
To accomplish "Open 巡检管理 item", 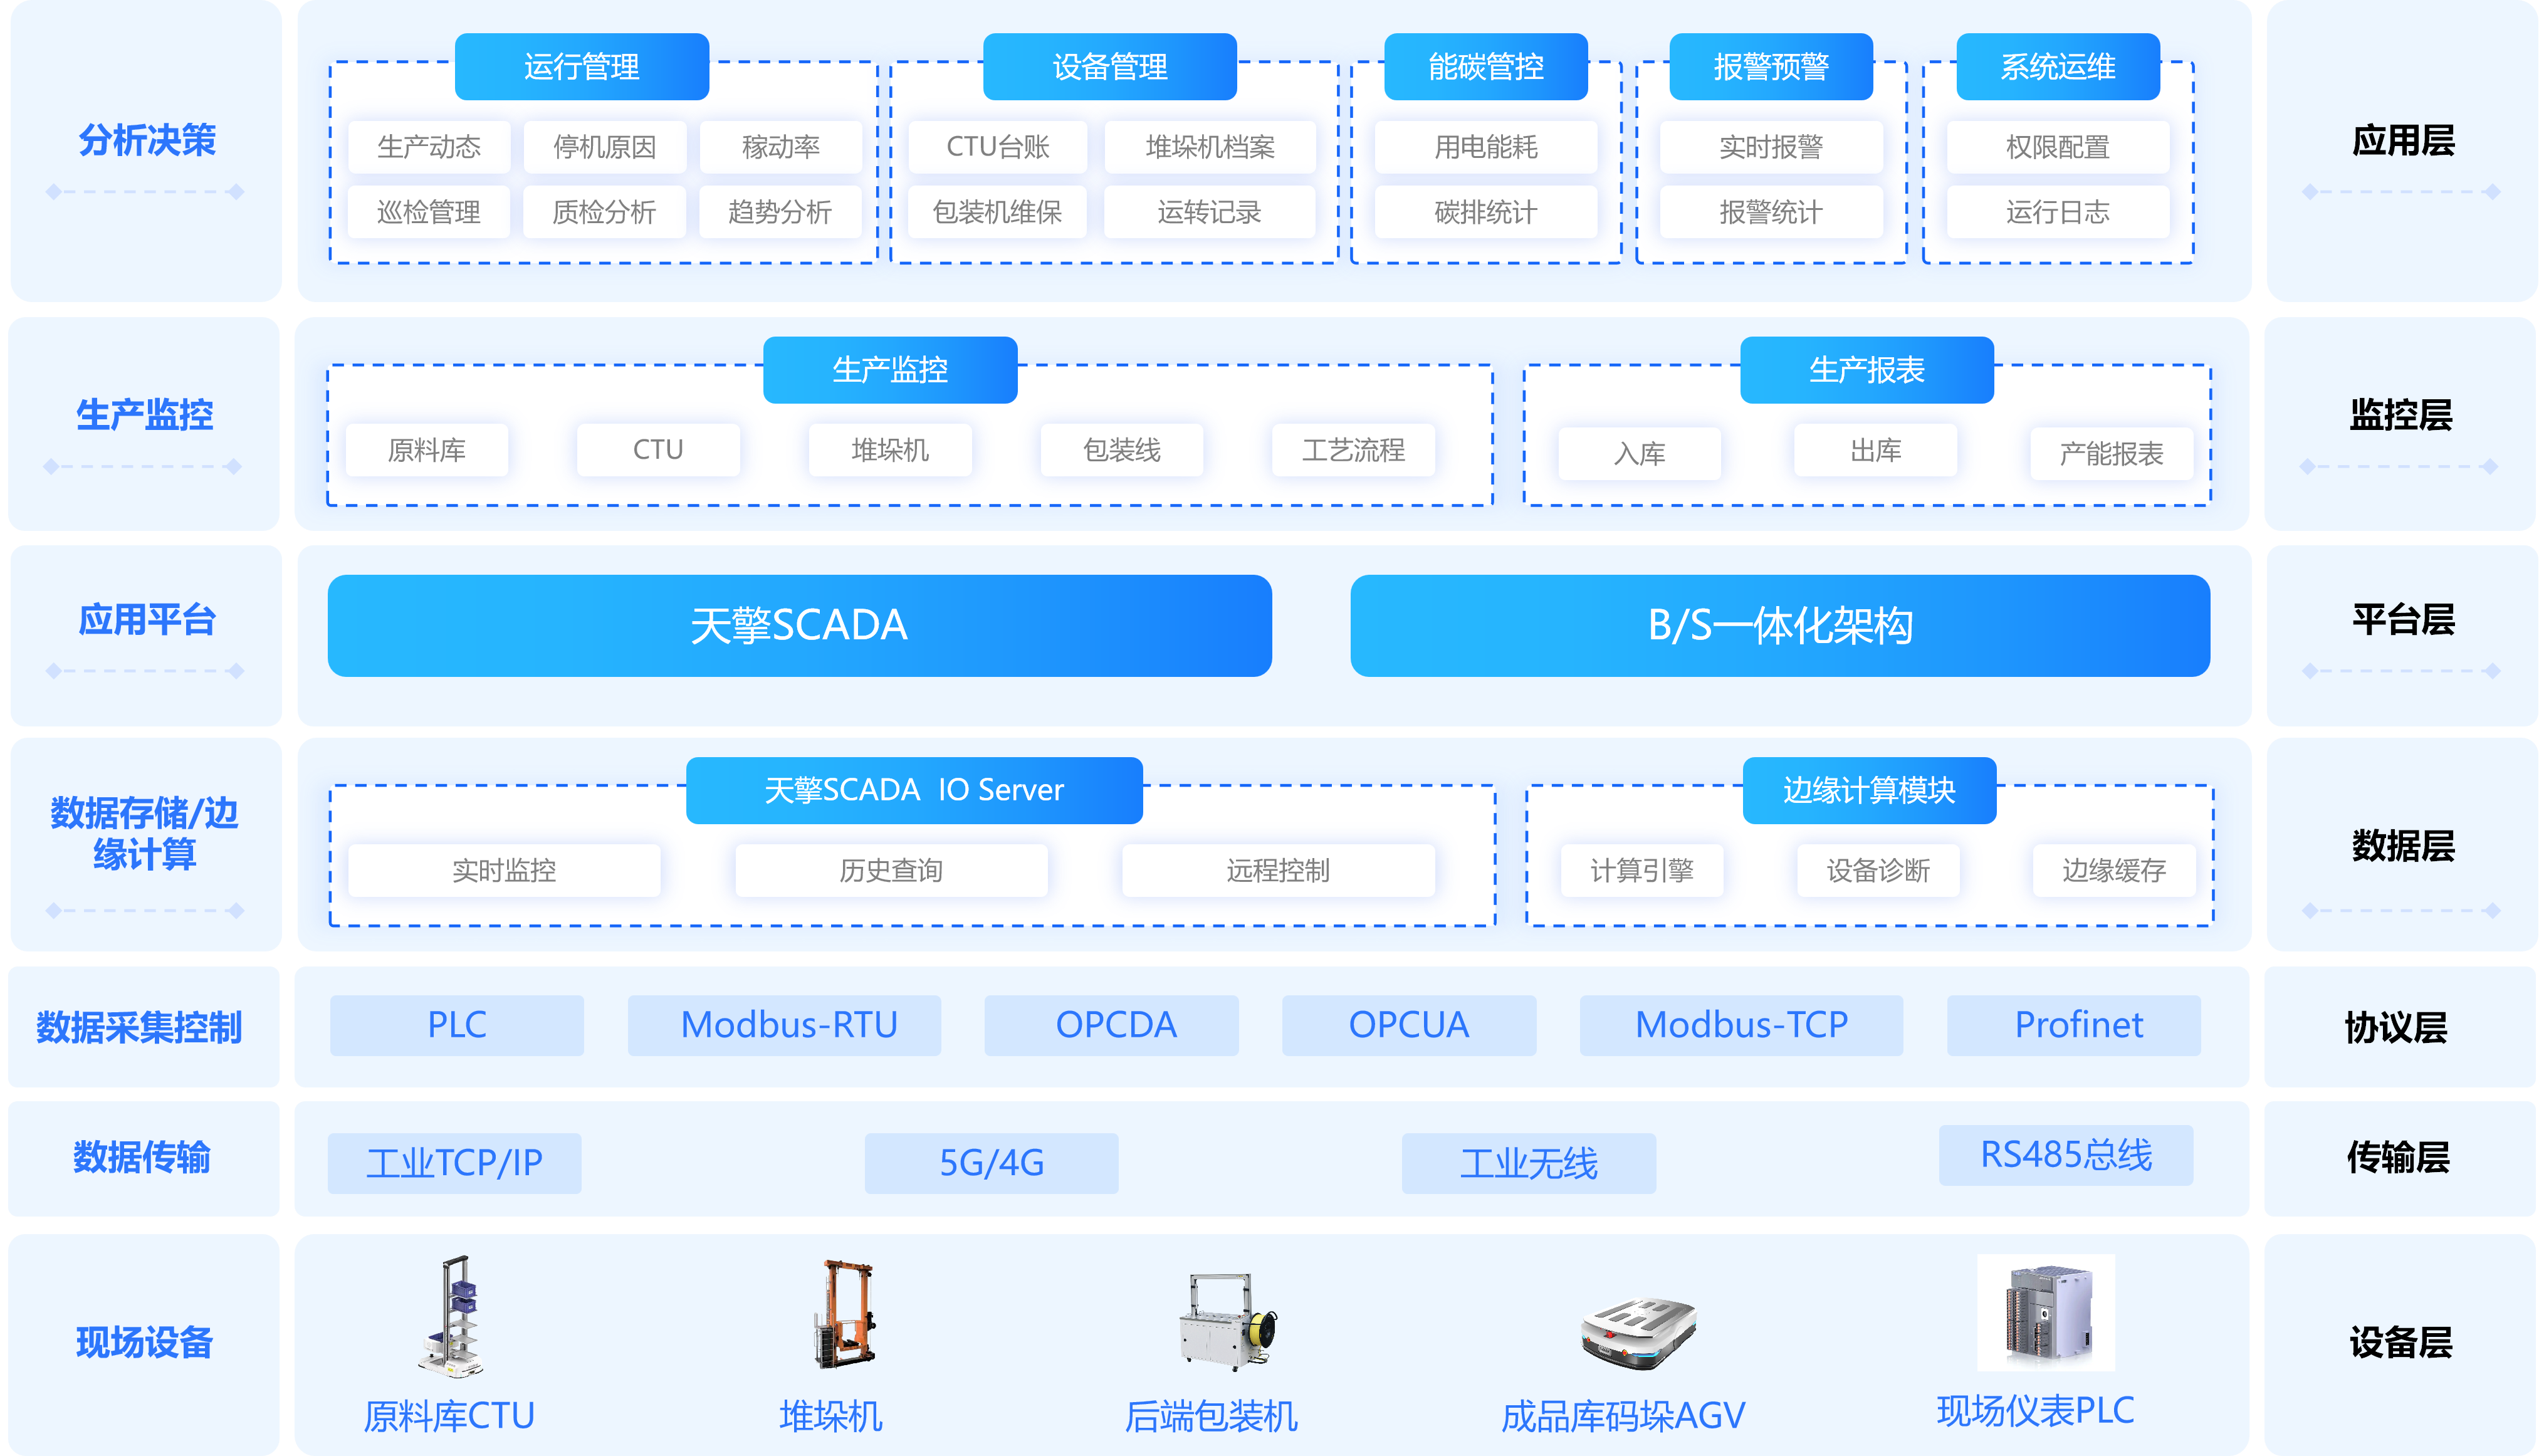I will (429, 212).
